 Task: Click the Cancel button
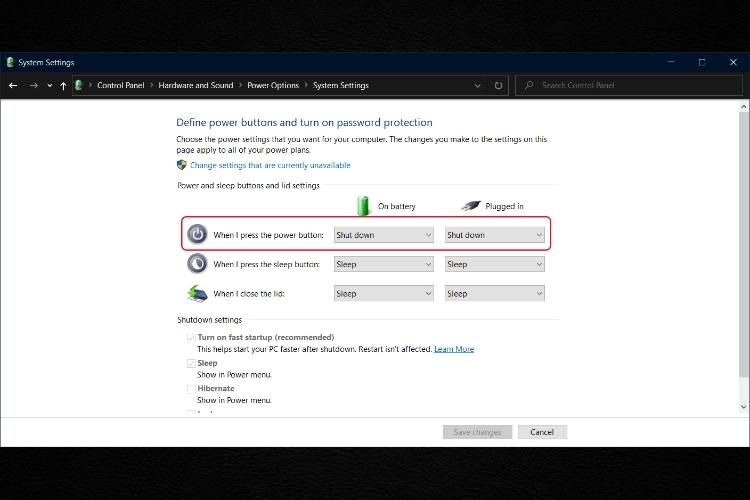542,432
